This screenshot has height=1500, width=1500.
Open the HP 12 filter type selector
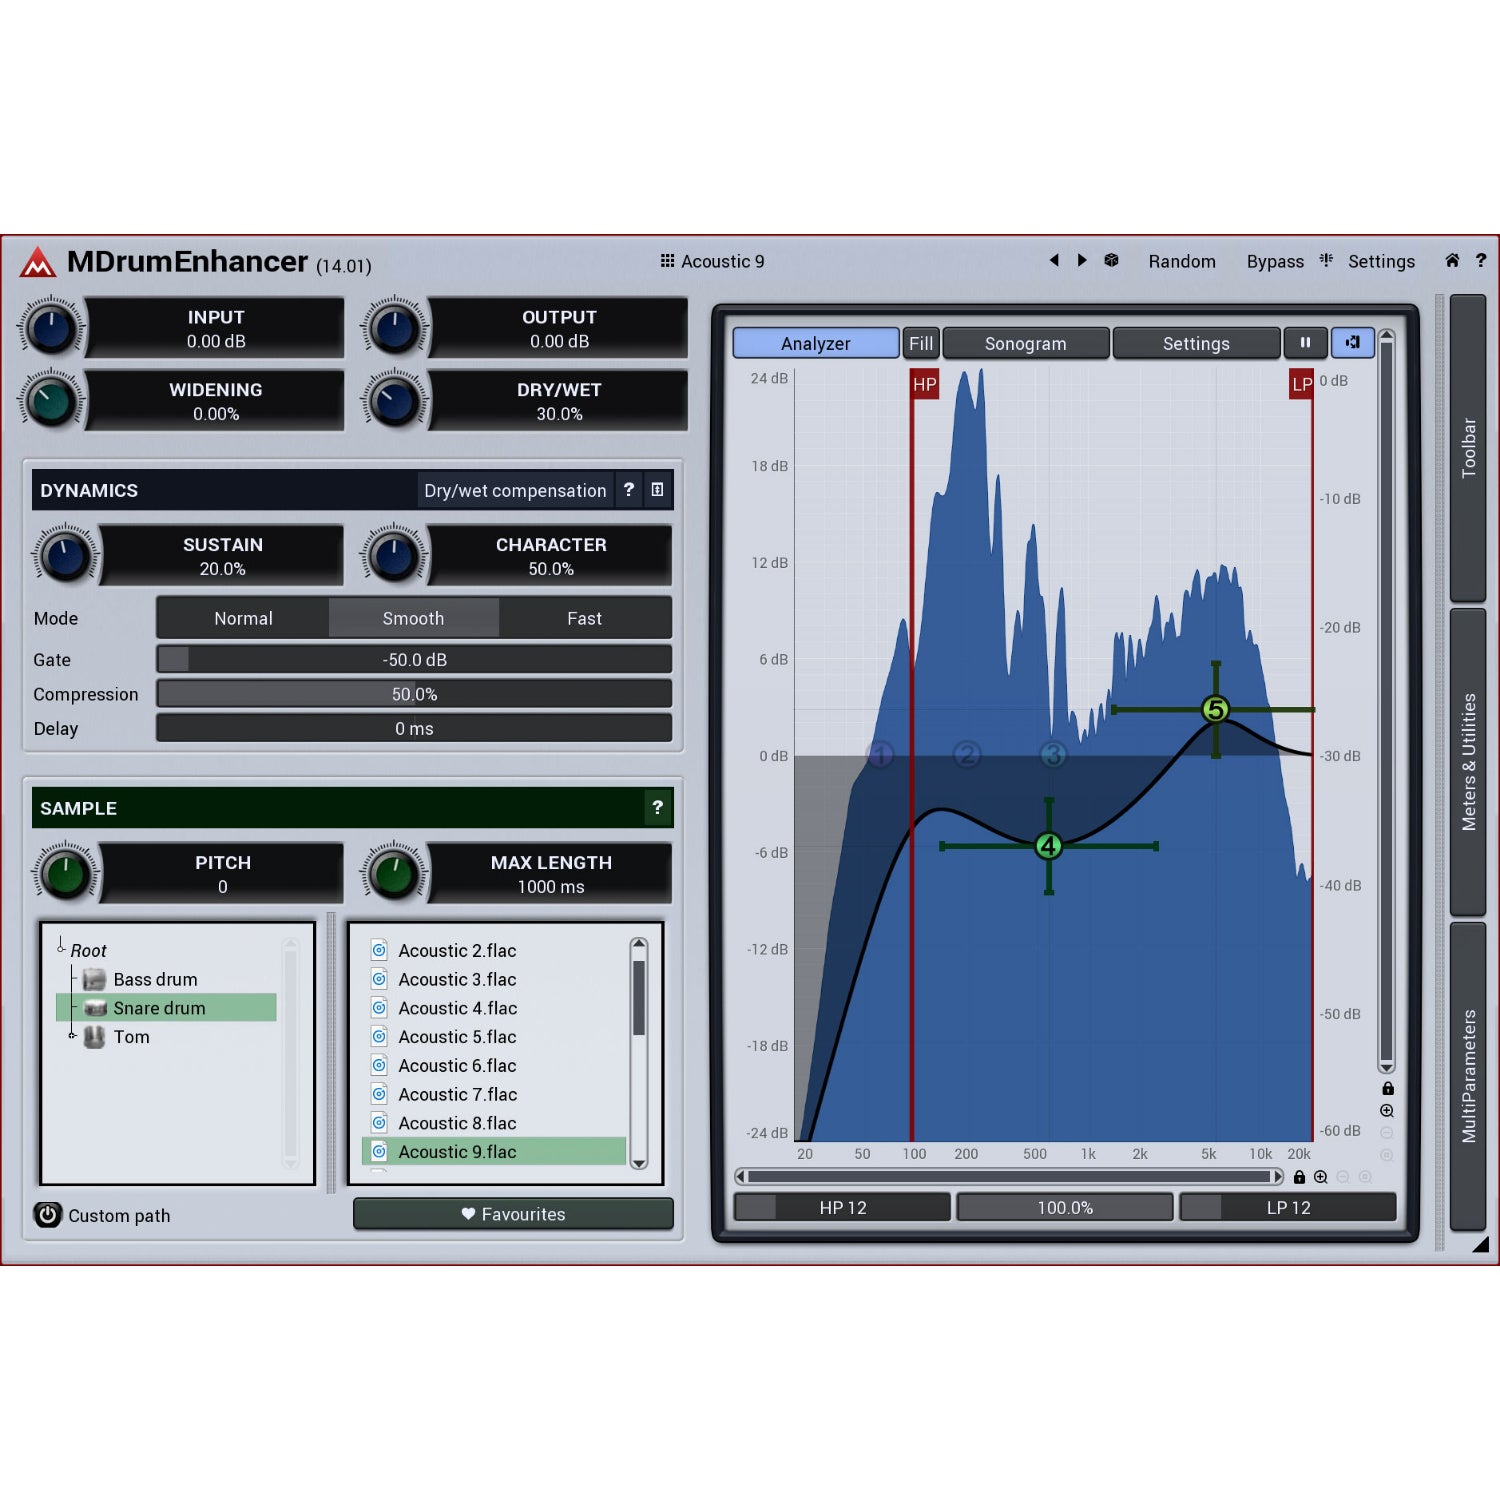coord(842,1207)
